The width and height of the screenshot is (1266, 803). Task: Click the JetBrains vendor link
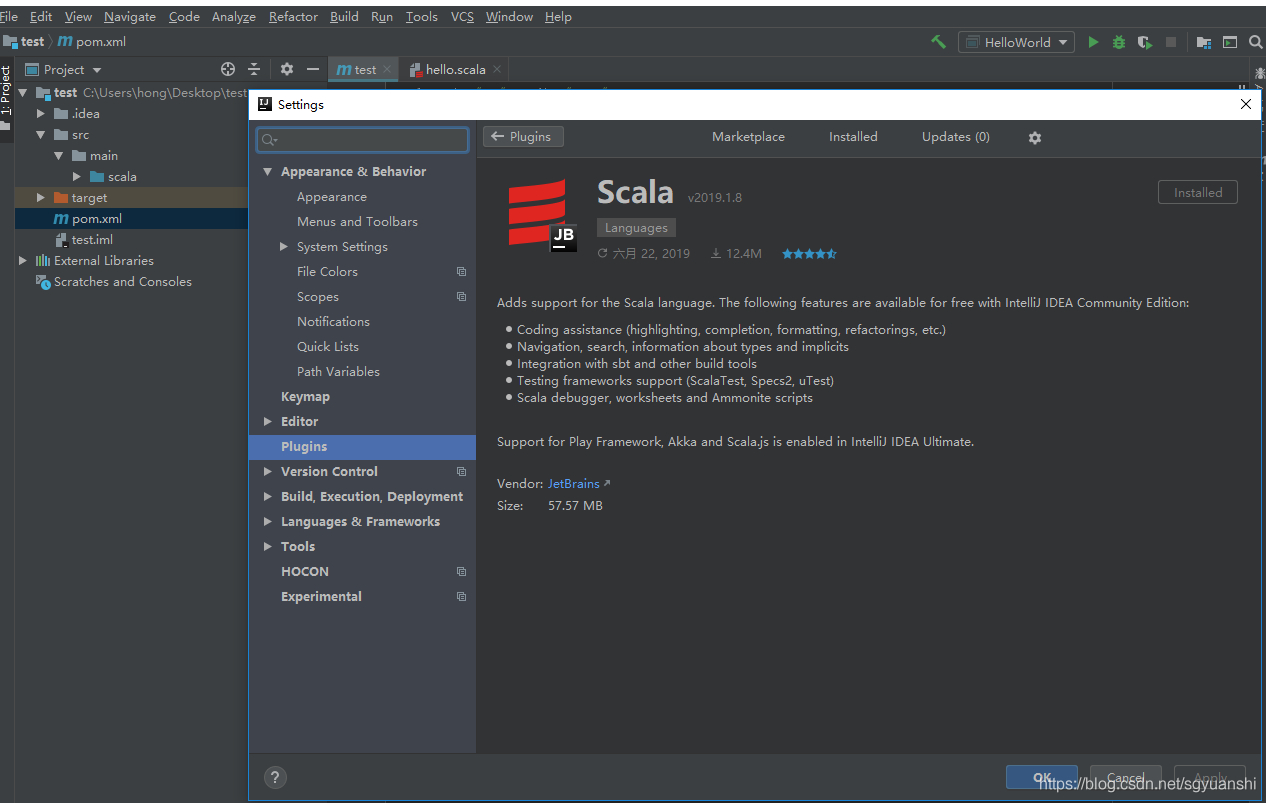coord(575,483)
